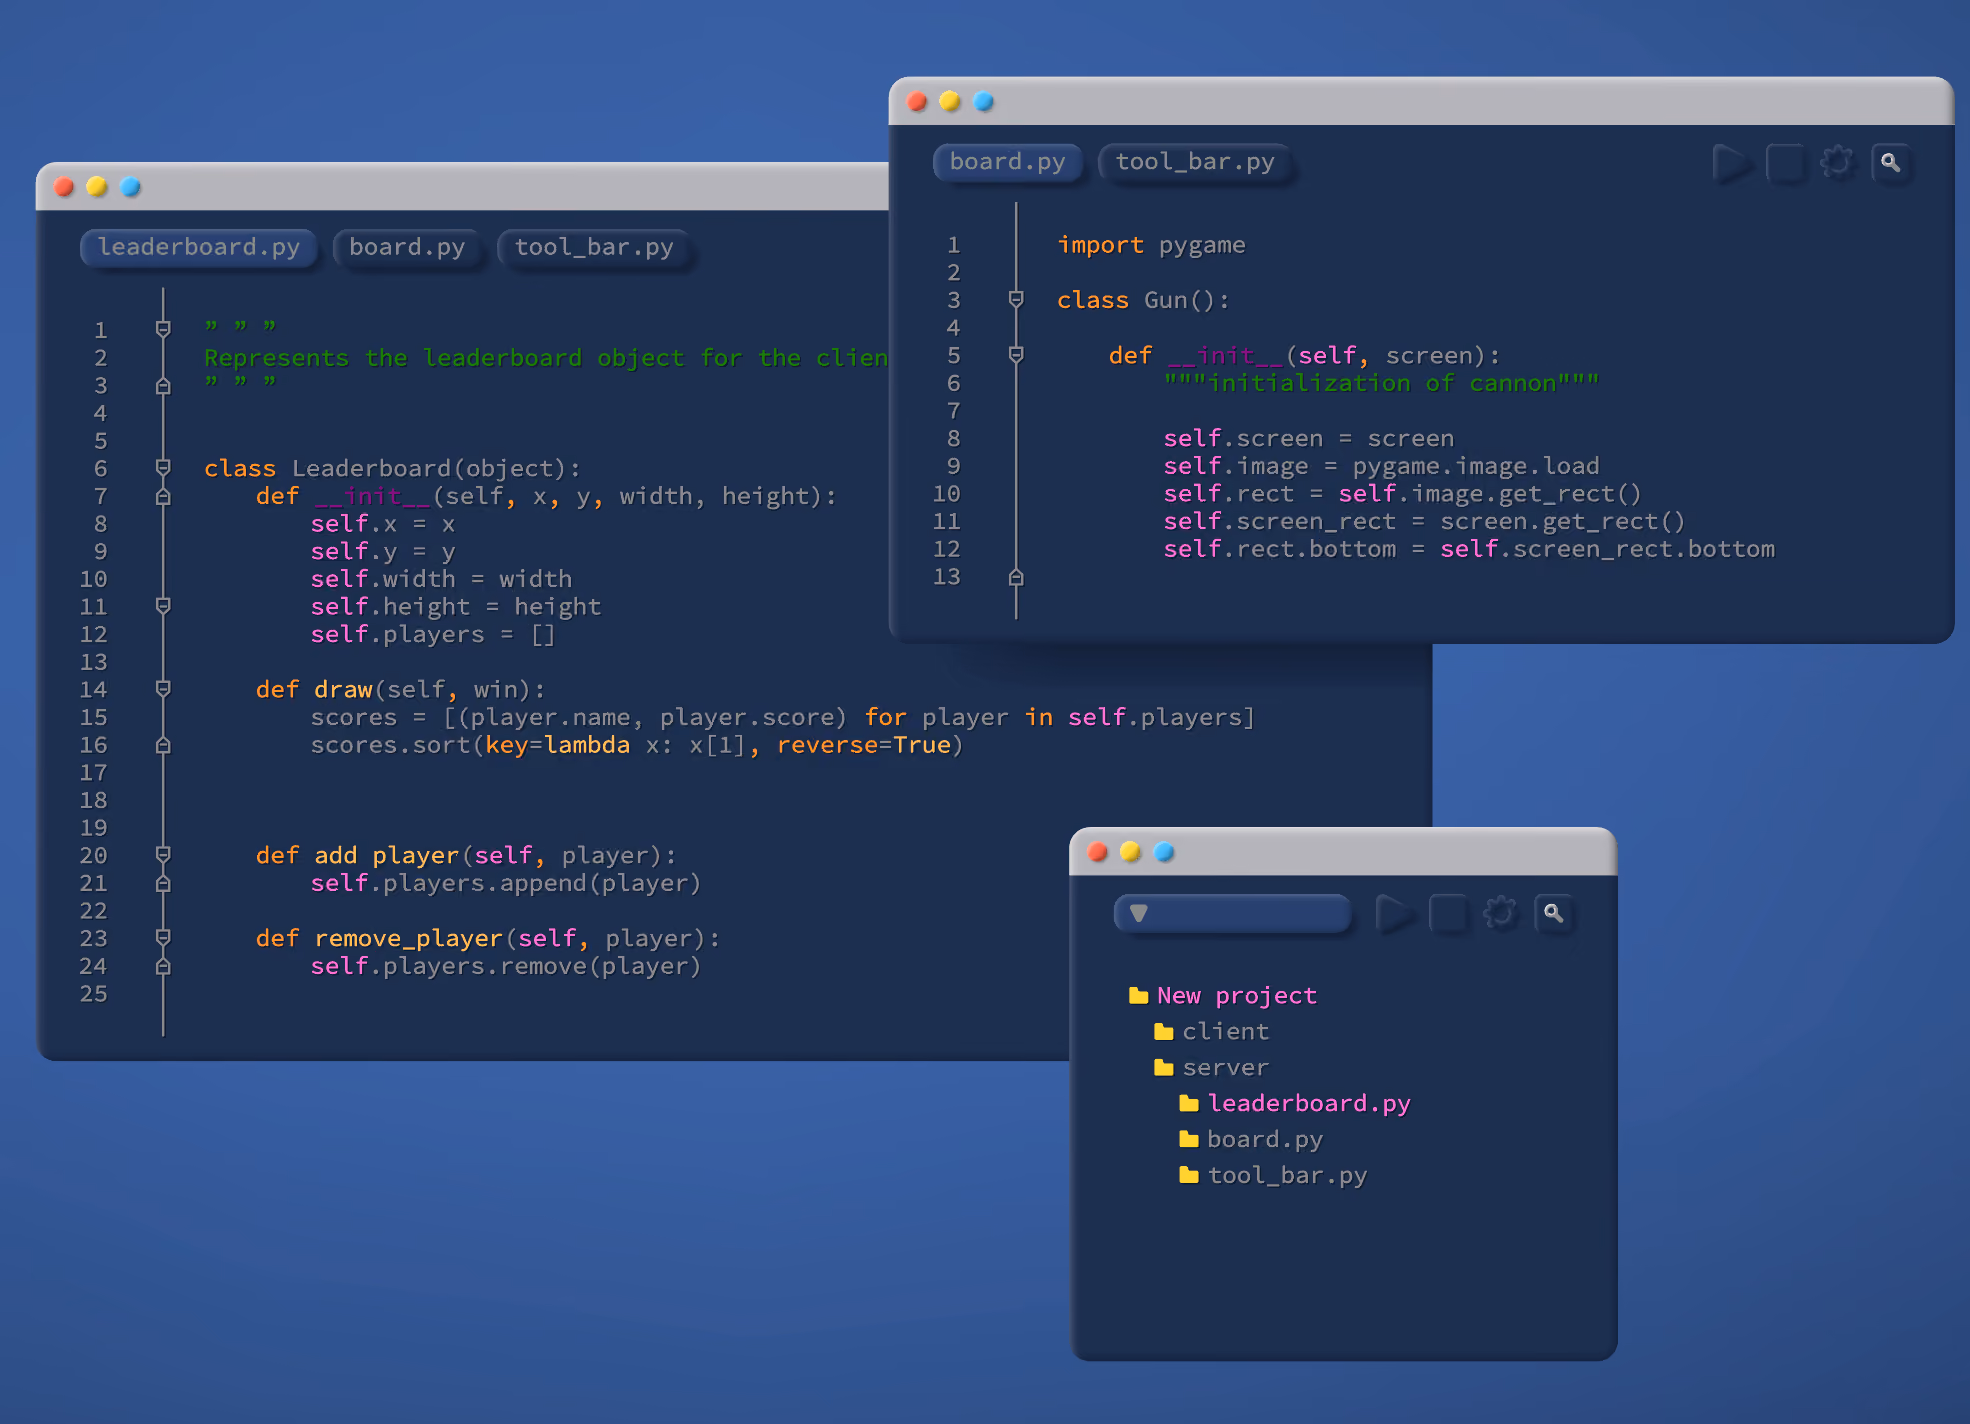
Task: Close the project window with red button
Action: [x=1098, y=852]
